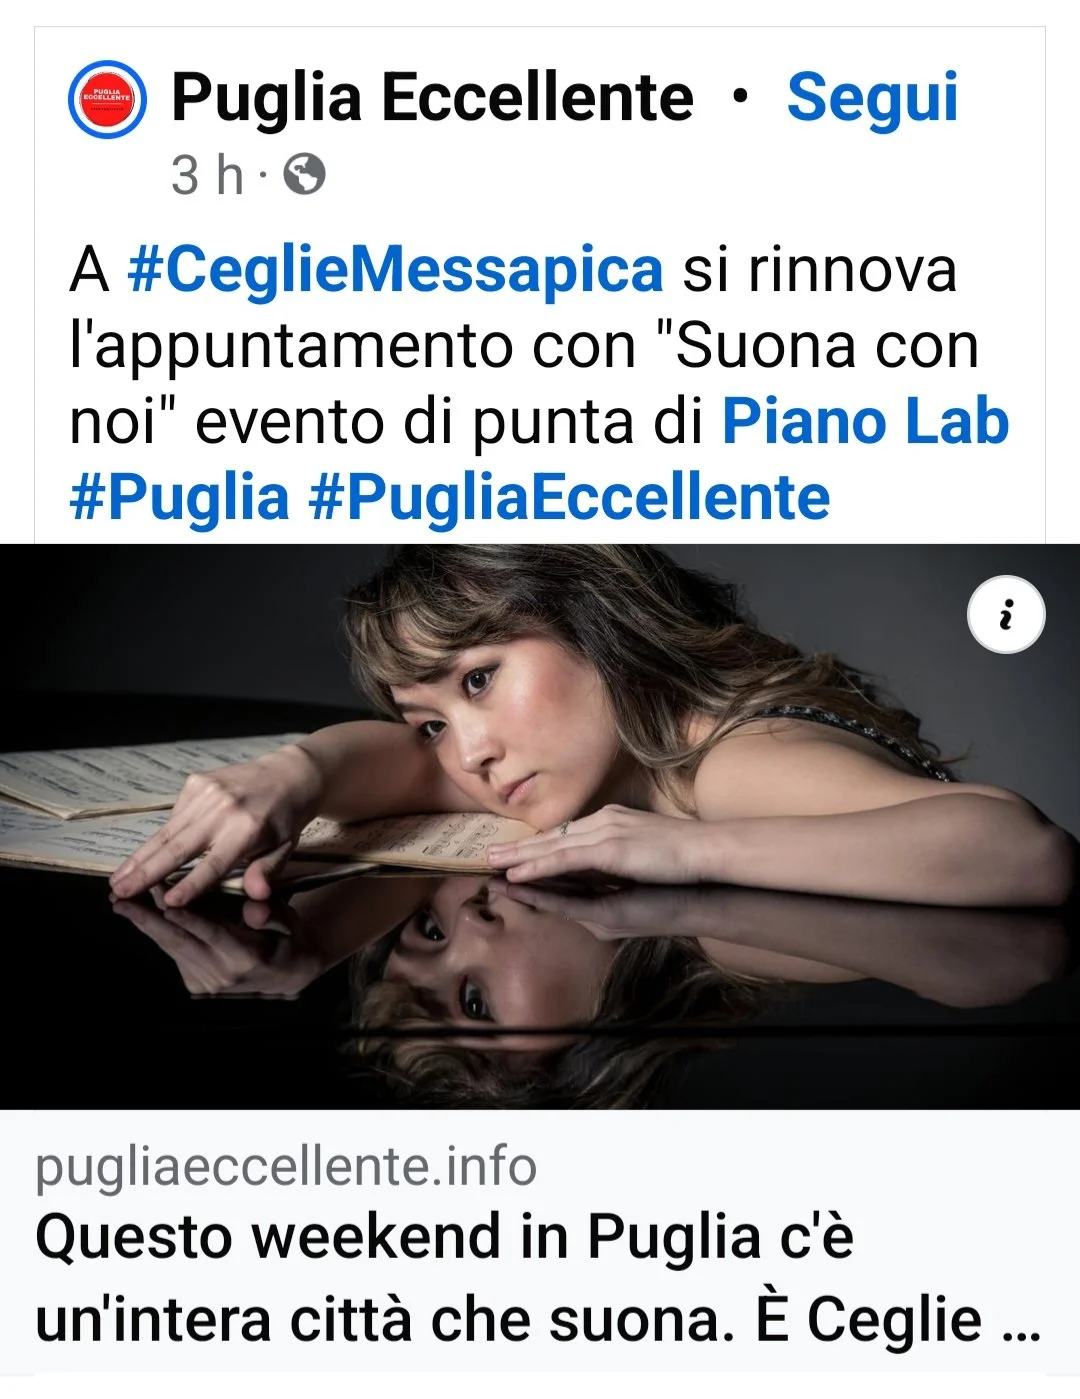This screenshot has height=1399, width=1080.
Task: Tap the public globe privacy icon
Action: (304, 175)
